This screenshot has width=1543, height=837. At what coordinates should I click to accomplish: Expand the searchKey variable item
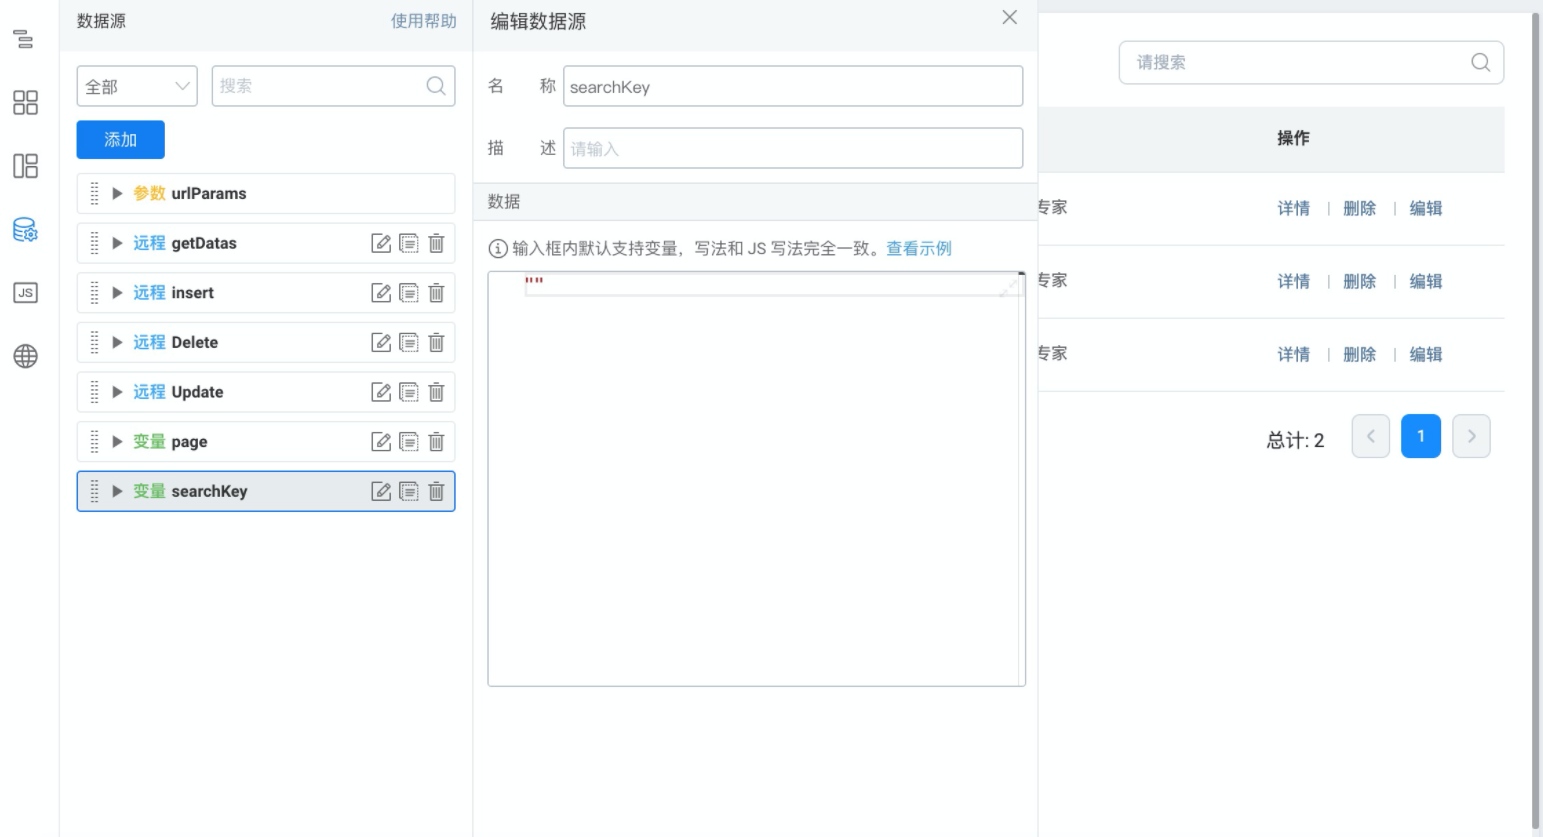coord(117,491)
